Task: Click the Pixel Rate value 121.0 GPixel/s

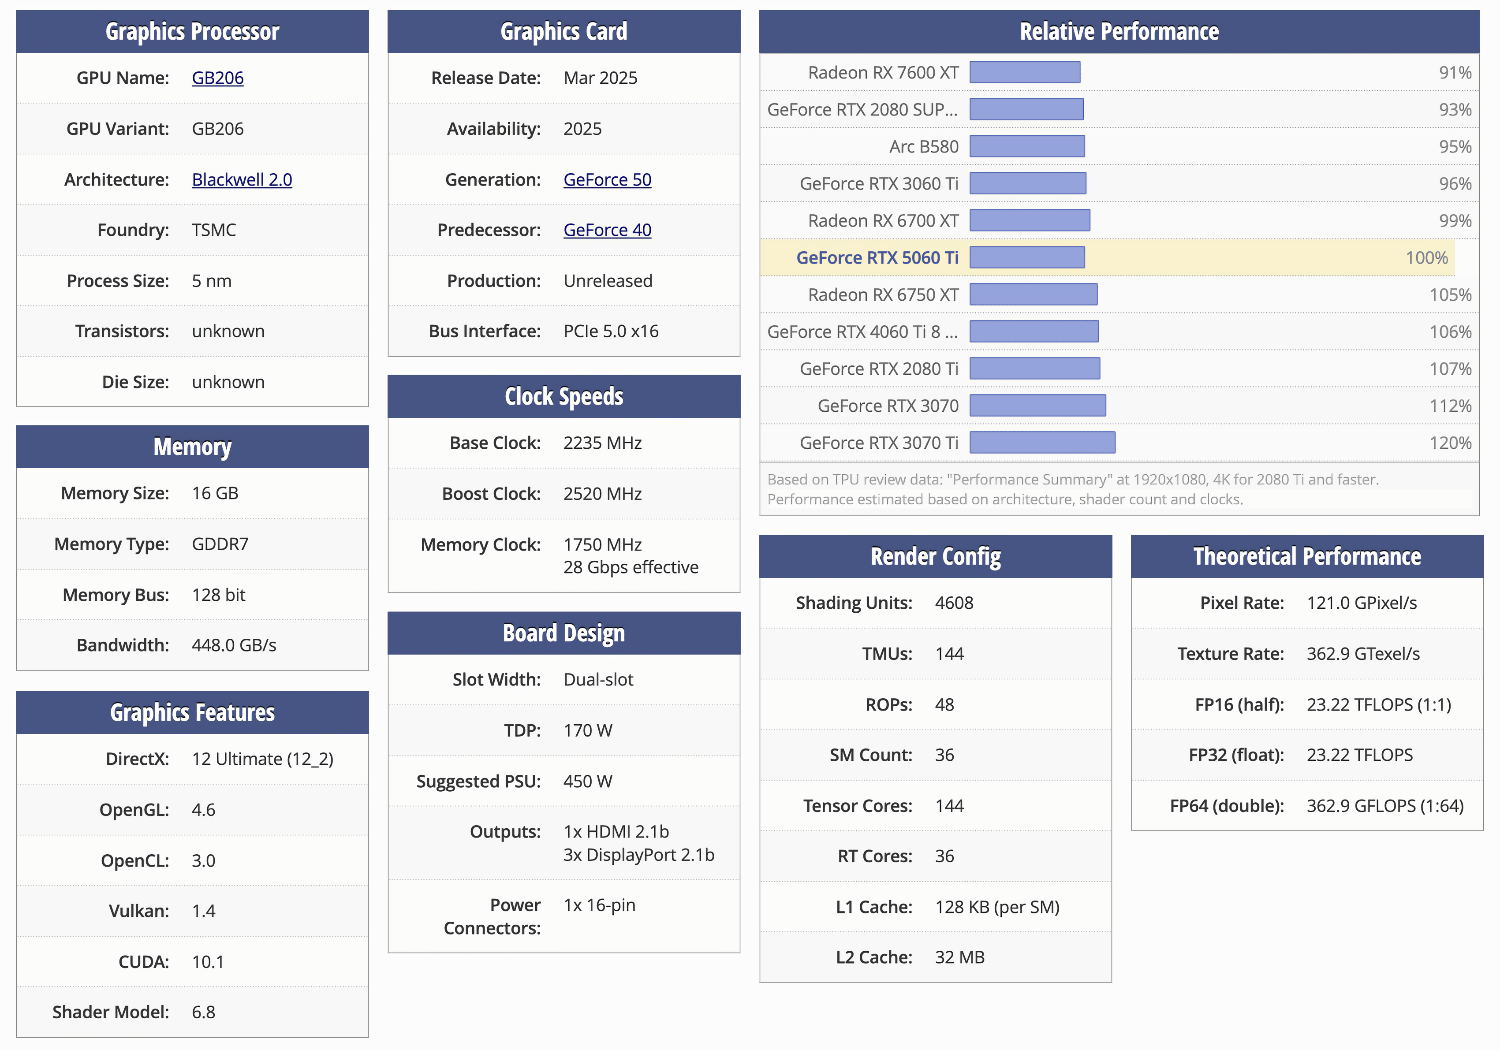Action: point(1362,603)
